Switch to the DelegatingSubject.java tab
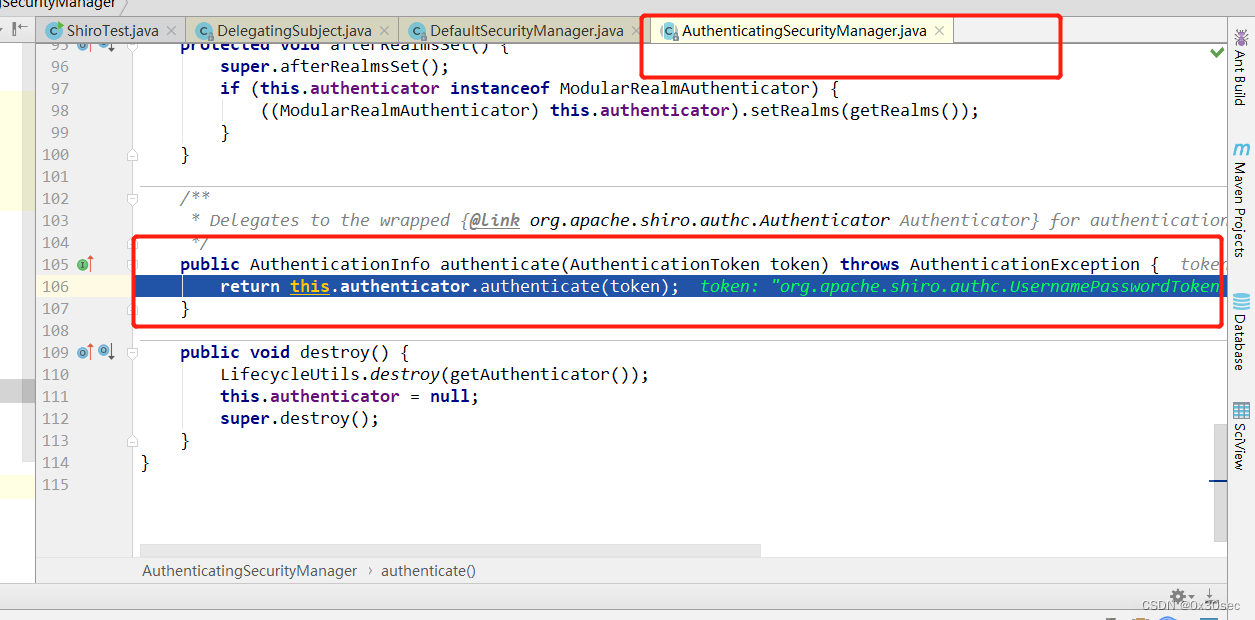Image resolution: width=1255 pixels, height=620 pixels. coord(293,31)
